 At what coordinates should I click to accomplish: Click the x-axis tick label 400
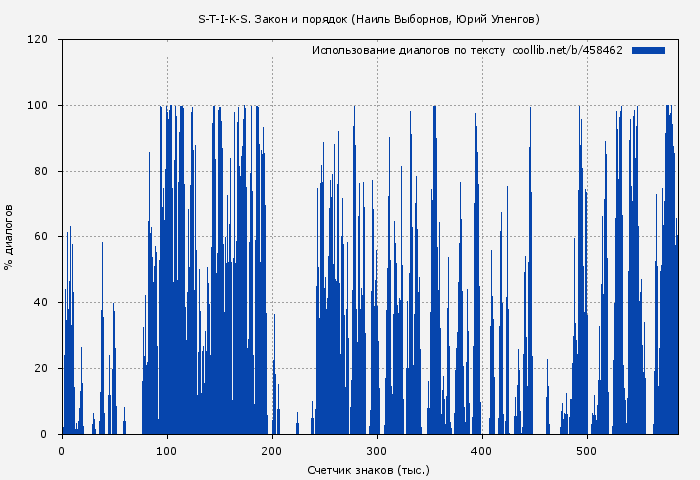pos(482,450)
